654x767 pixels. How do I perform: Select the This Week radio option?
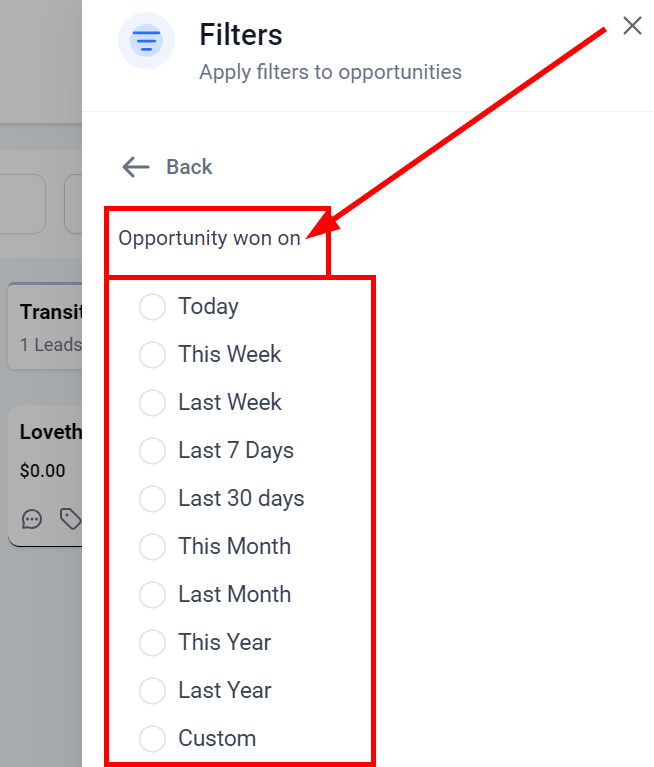153,355
